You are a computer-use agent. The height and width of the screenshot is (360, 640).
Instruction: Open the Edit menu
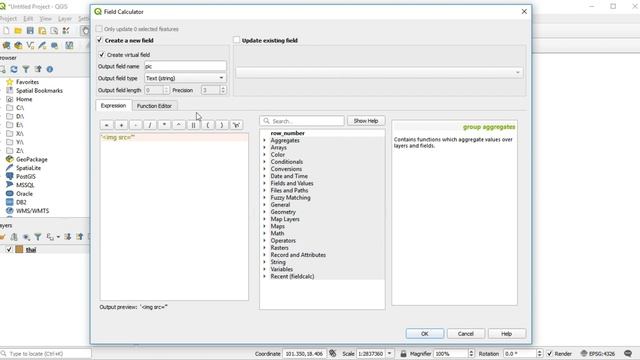tap(28, 19)
